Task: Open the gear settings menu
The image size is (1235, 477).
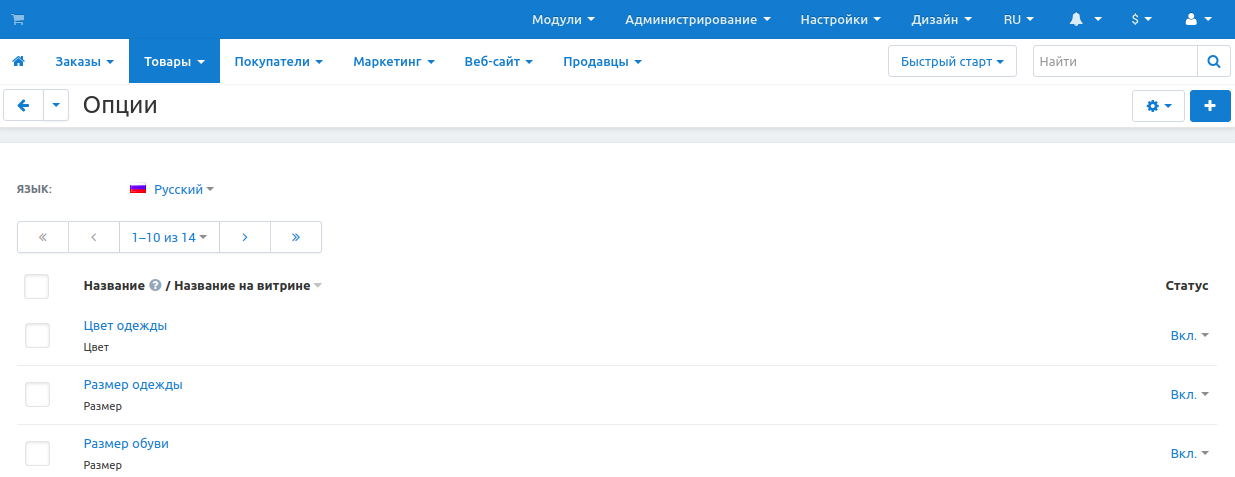Action: (1158, 106)
